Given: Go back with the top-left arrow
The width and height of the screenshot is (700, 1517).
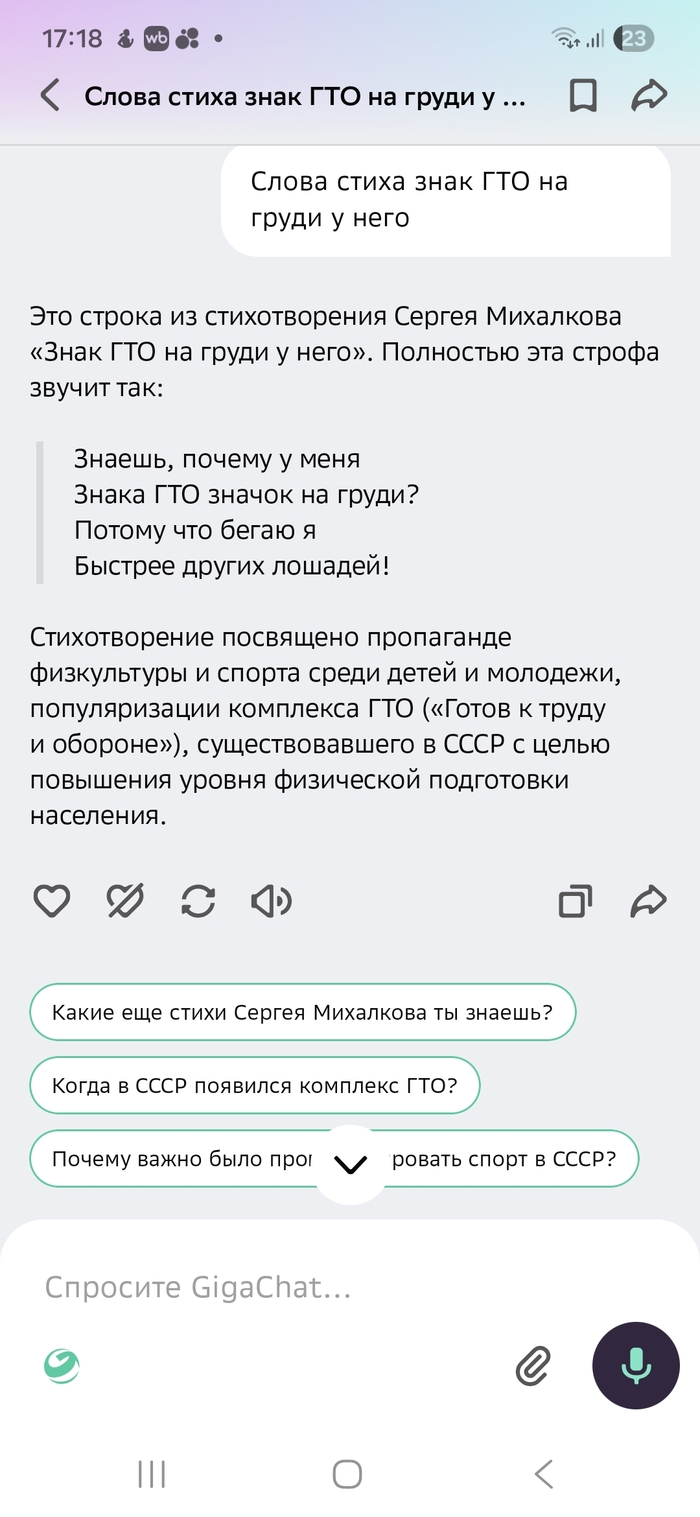Looking at the screenshot, I should pos(48,96).
